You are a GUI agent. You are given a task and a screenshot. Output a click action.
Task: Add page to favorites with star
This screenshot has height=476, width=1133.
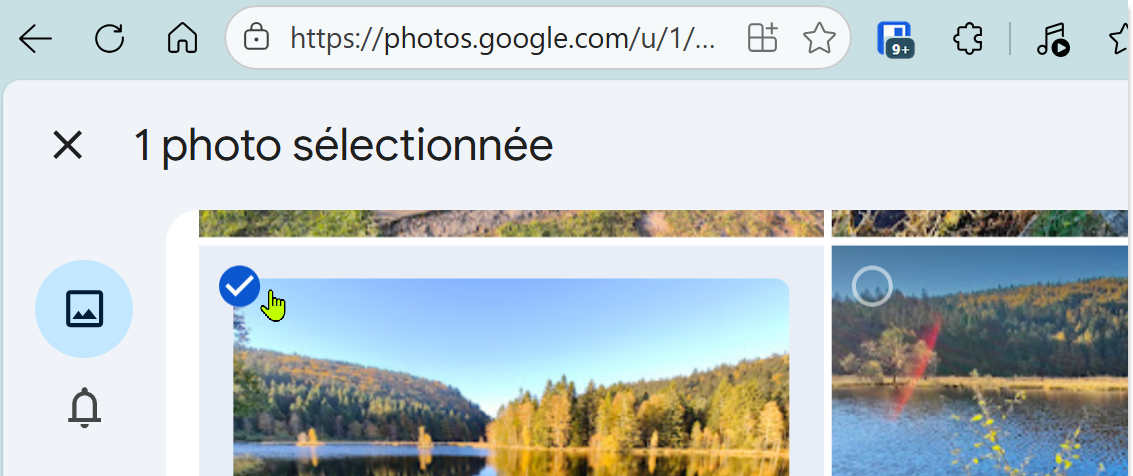[819, 39]
